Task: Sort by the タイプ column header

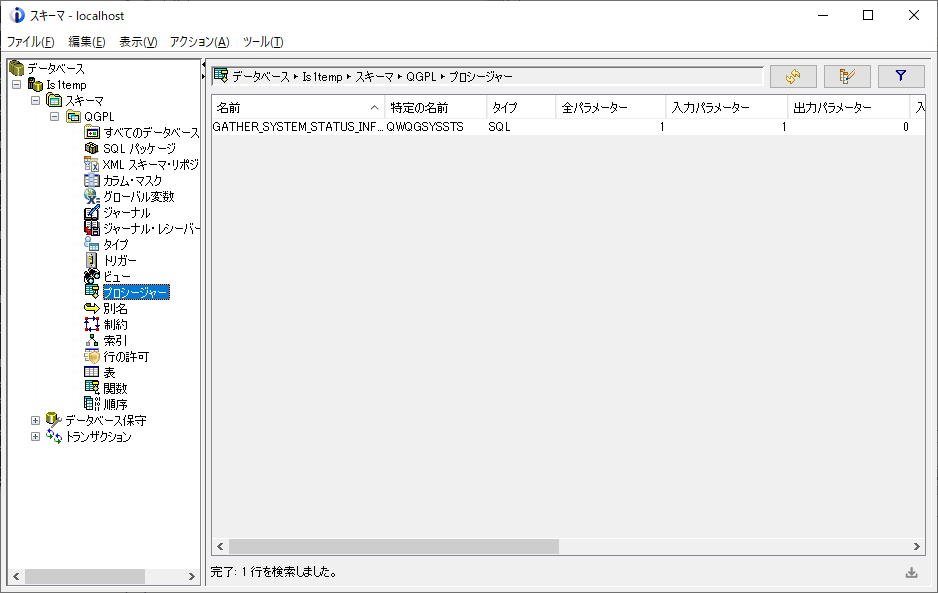Action: click(x=521, y=108)
